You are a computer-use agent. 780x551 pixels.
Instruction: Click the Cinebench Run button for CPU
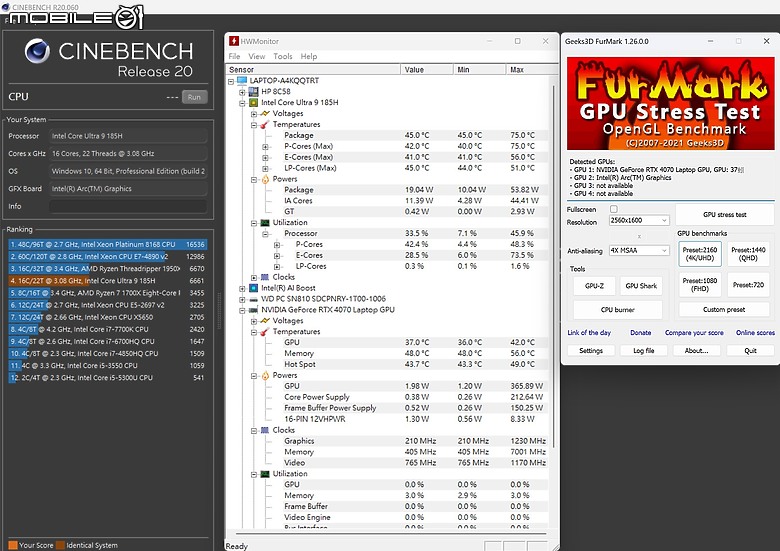[194, 97]
